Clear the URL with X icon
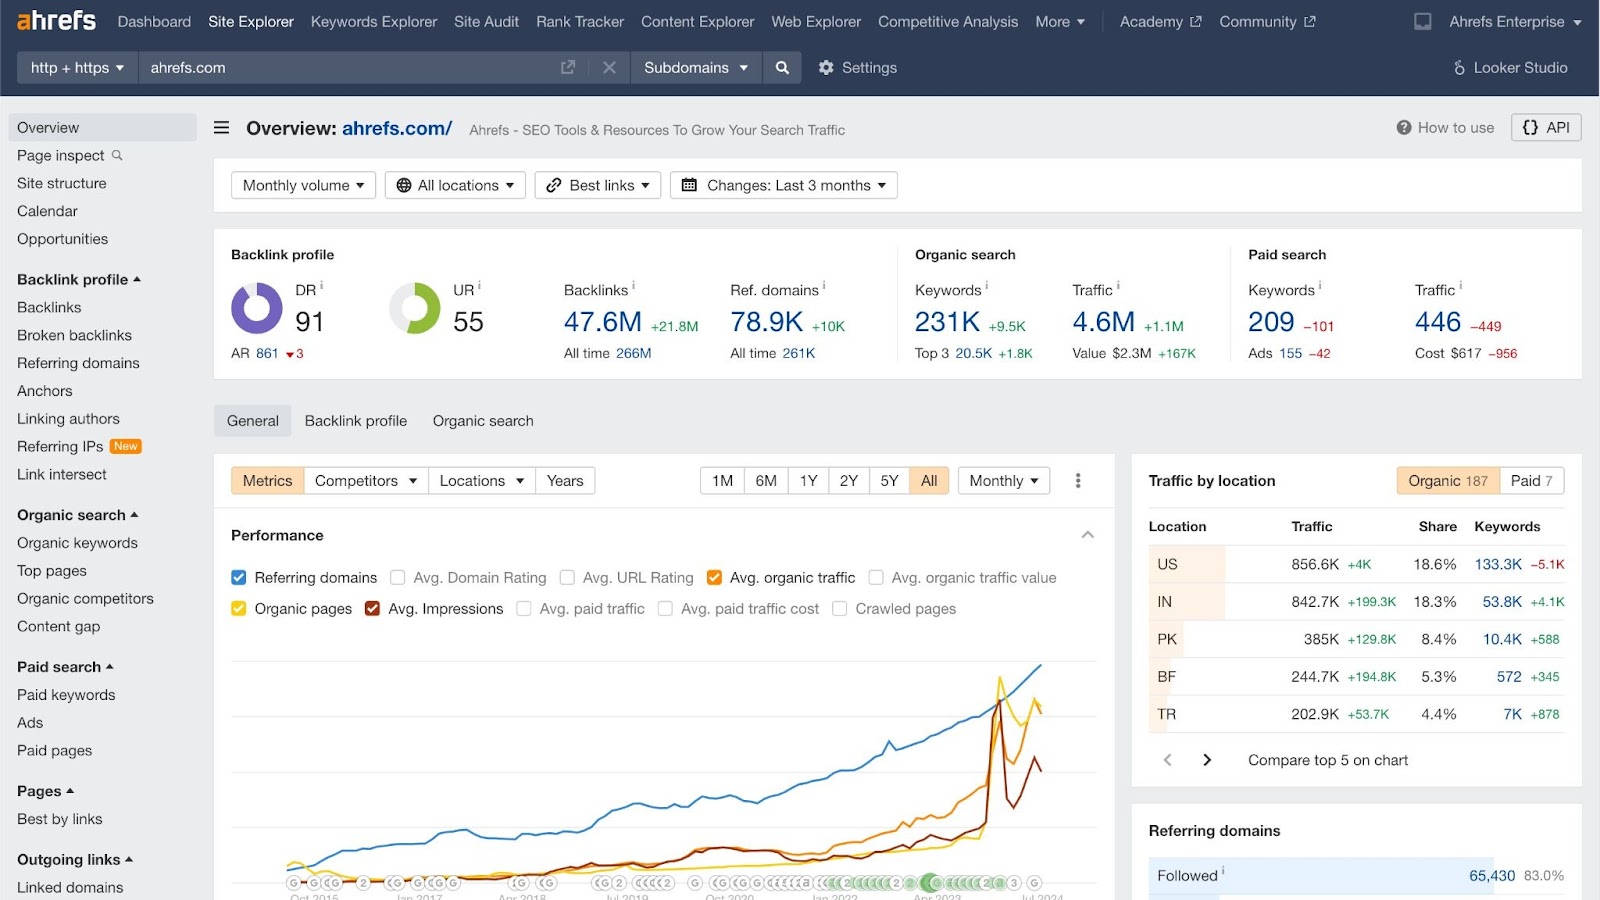The width and height of the screenshot is (1600, 900). tap(609, 67)
